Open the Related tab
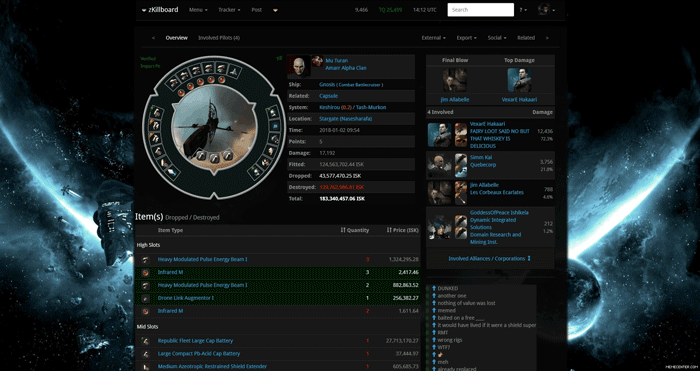 click(x=526, y=38)
